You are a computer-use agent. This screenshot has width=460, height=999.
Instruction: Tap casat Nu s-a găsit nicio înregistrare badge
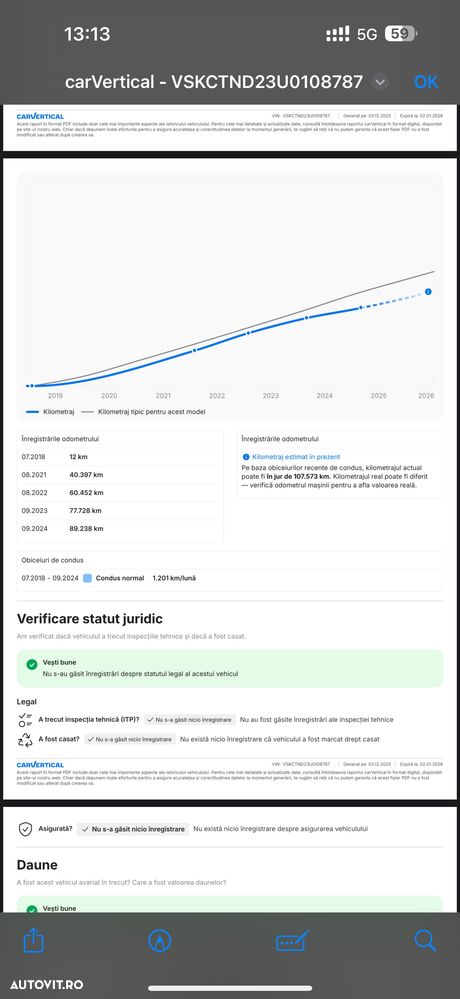click(130, 740)
